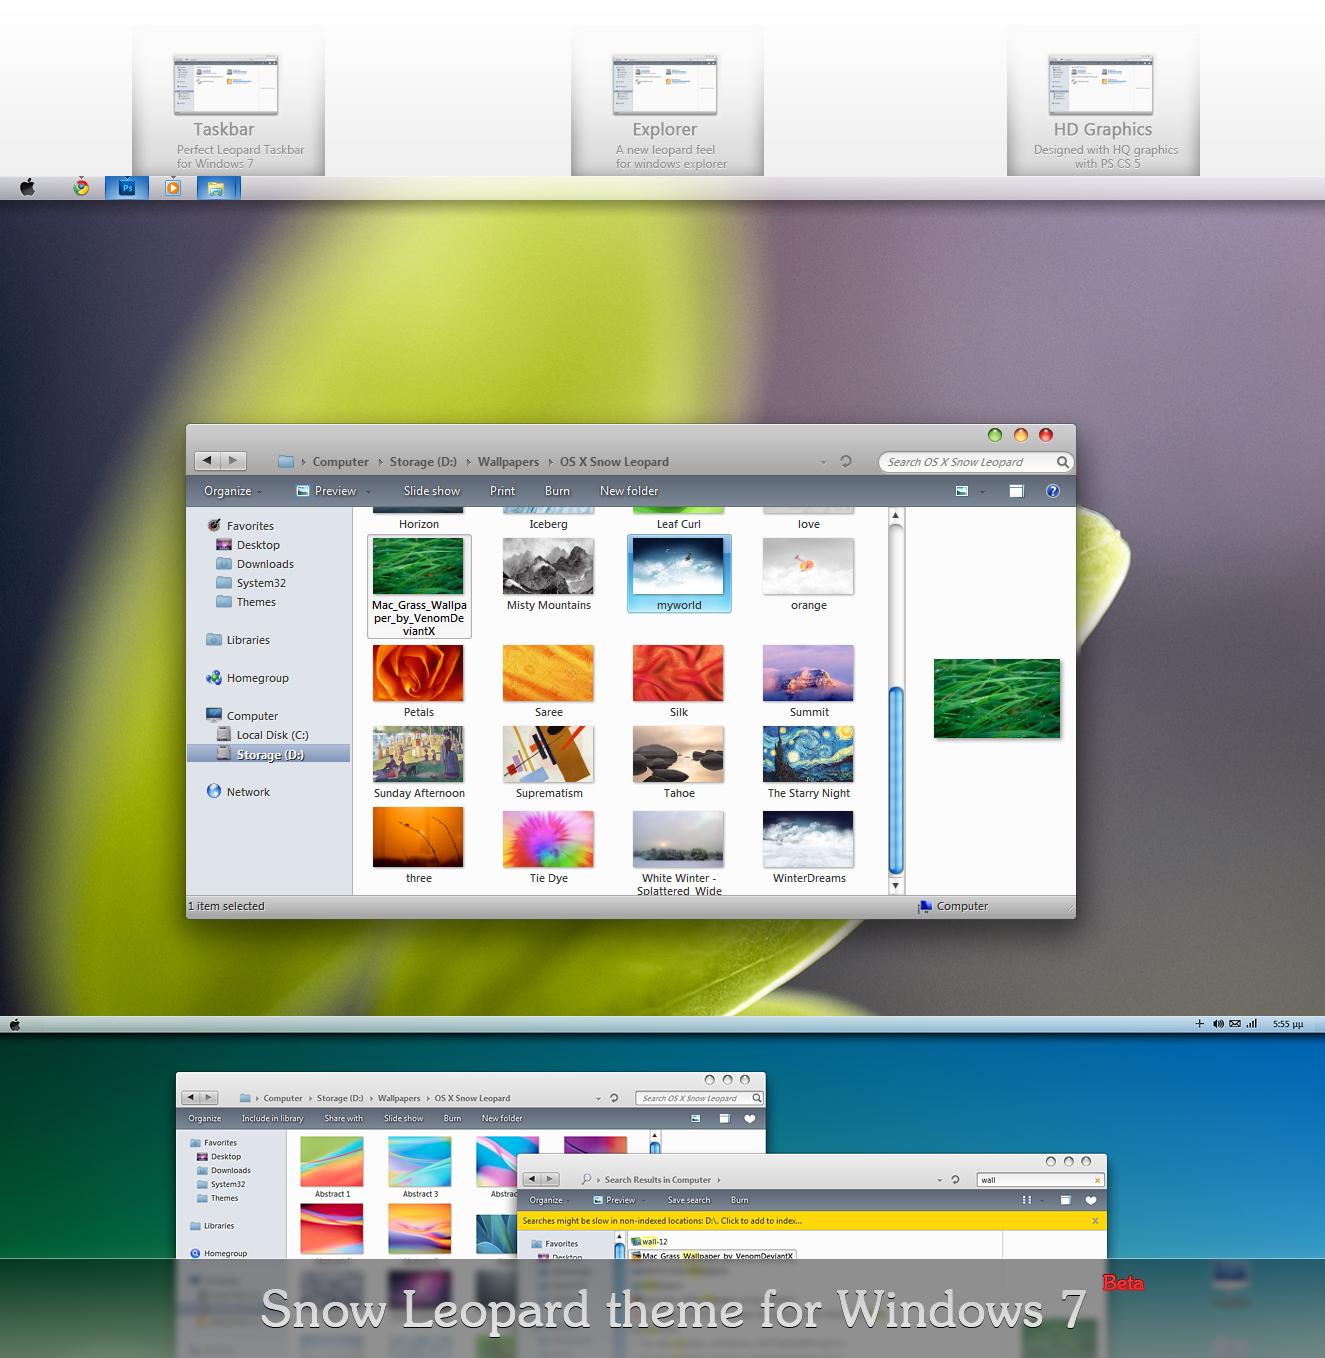This screenshot has height=1358, width=1325.
Task: Expand the Preview dropdown arrow in the main toolbar
Action: 368,492
